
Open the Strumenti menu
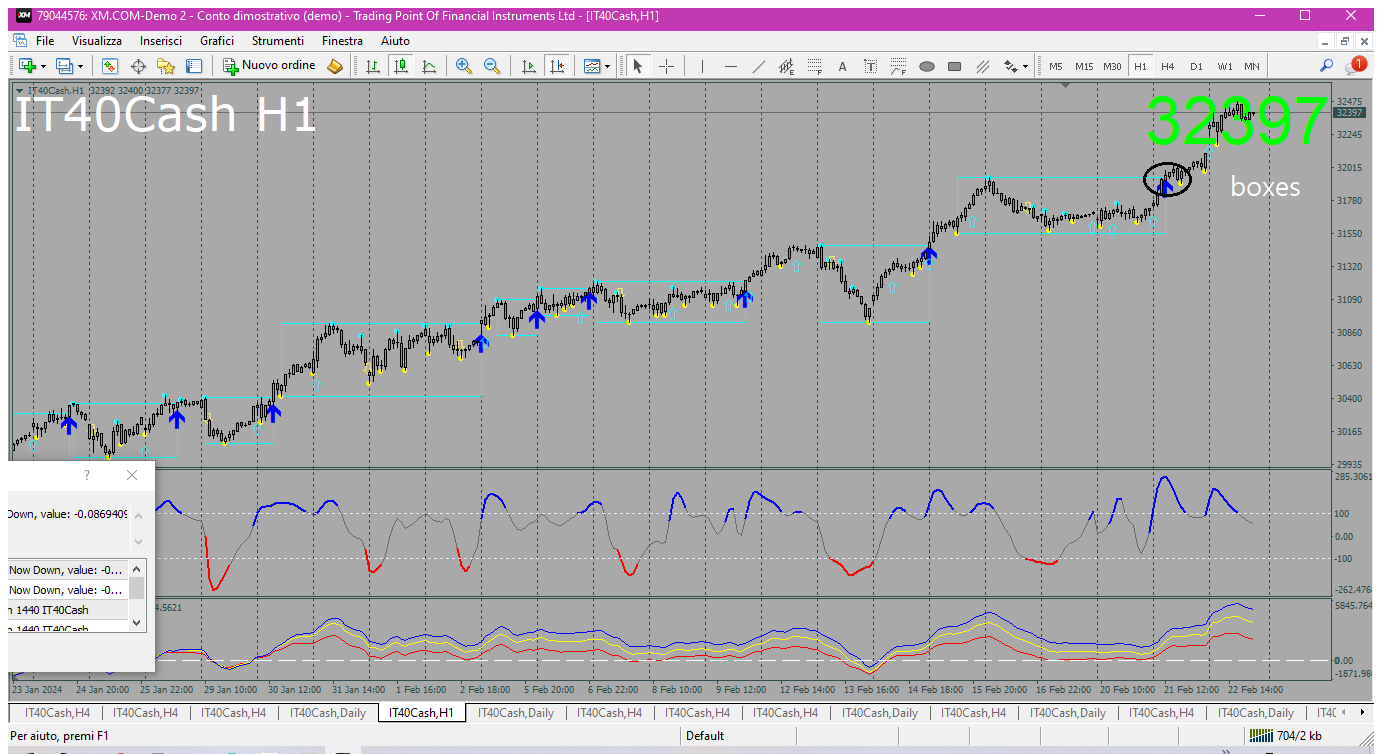[278, 41]
